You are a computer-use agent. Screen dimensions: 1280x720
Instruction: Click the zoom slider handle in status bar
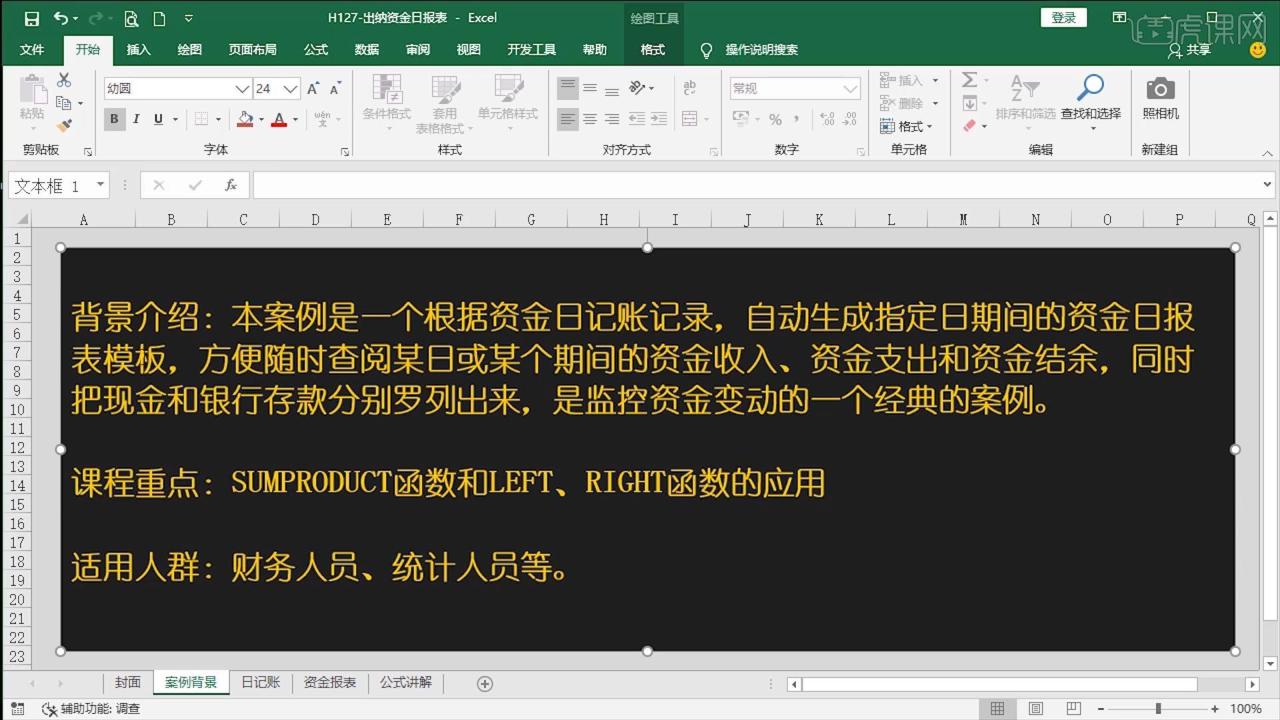click(x=1158, y=708)
